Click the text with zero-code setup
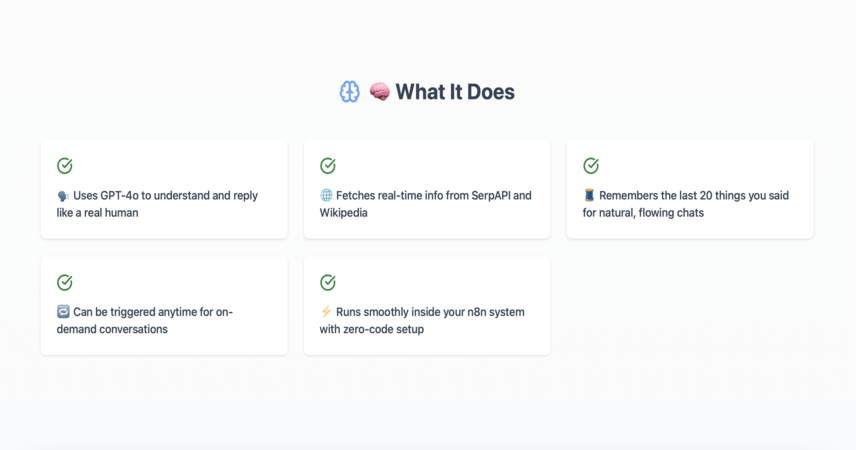The height and width of the screenshot is (450, 856). coord(372,329)
